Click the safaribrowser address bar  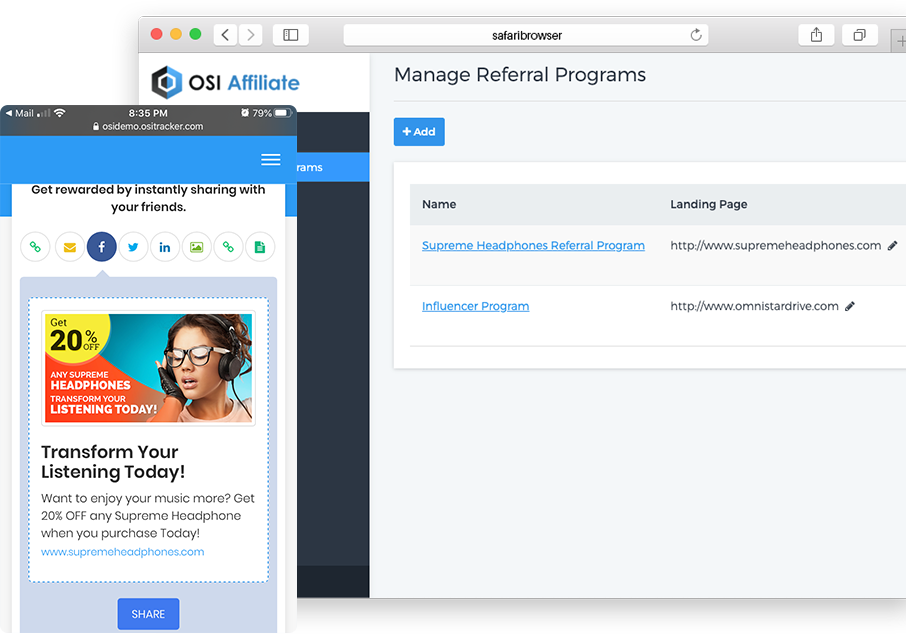(x=525, y=35)
